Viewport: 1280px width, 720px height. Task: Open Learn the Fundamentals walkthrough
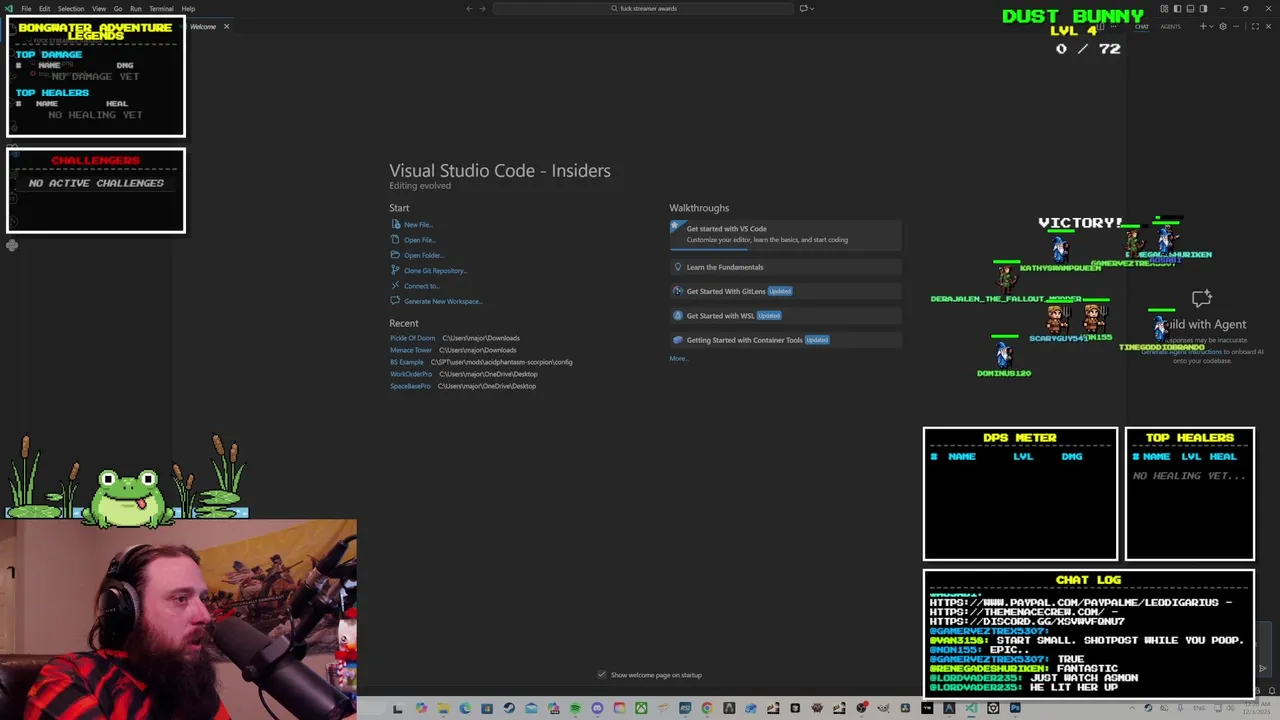(x=786, y=267)
